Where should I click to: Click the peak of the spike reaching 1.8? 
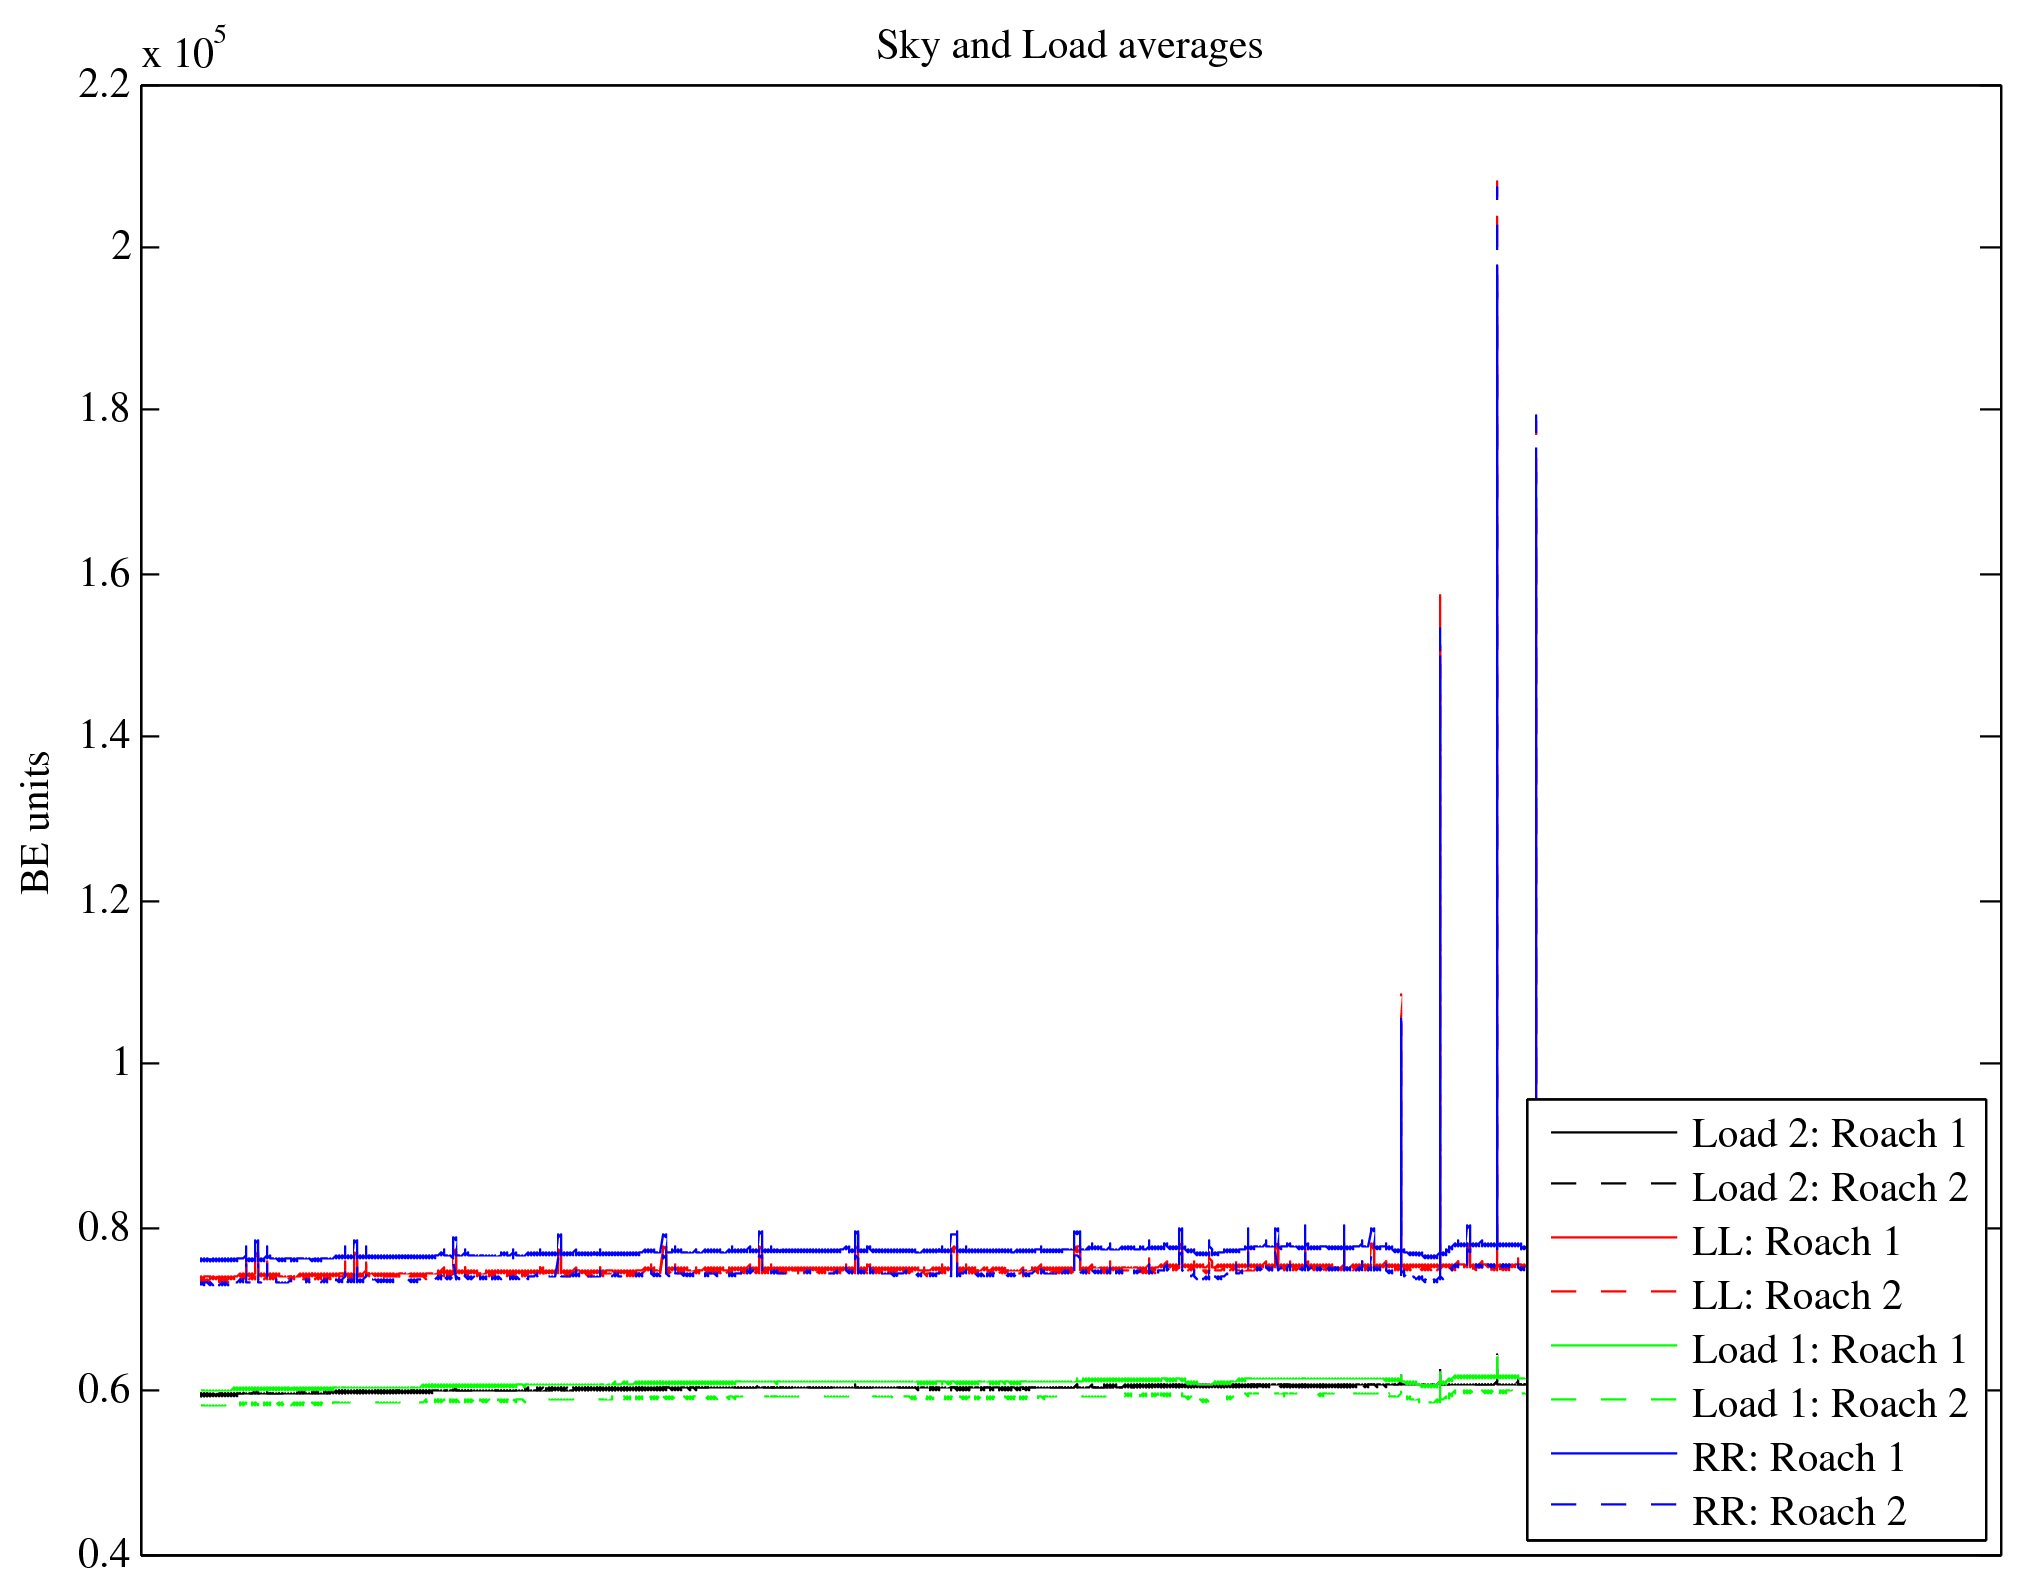pos(1536,417)
